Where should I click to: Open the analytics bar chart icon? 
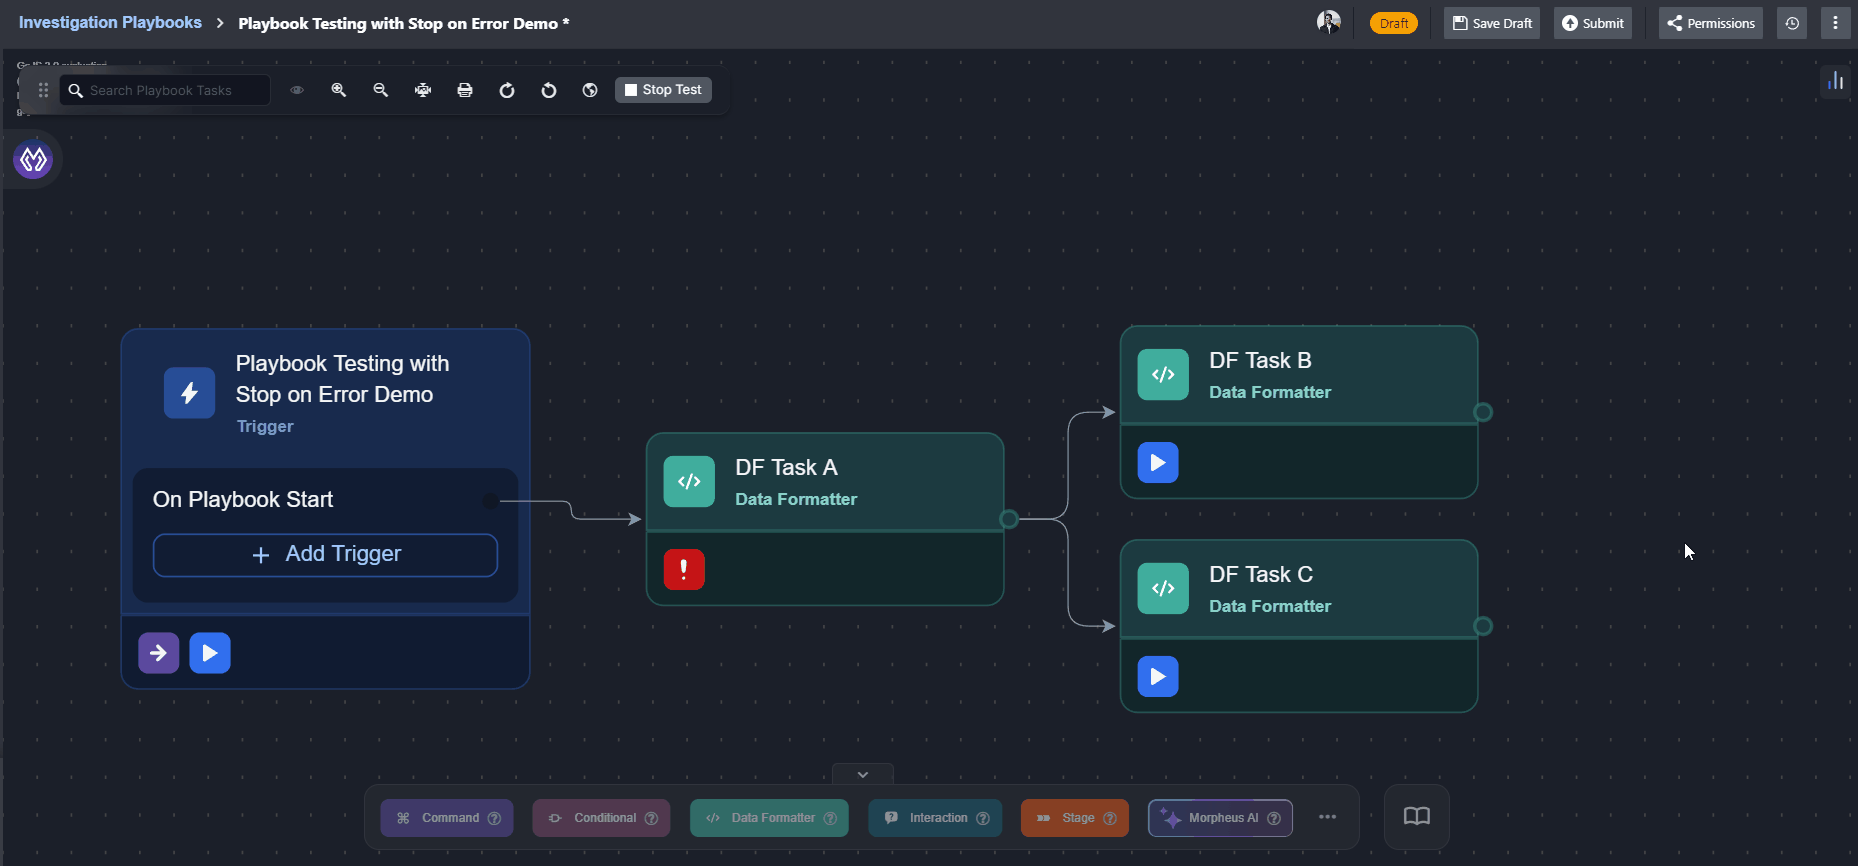tap(1835, 81)
